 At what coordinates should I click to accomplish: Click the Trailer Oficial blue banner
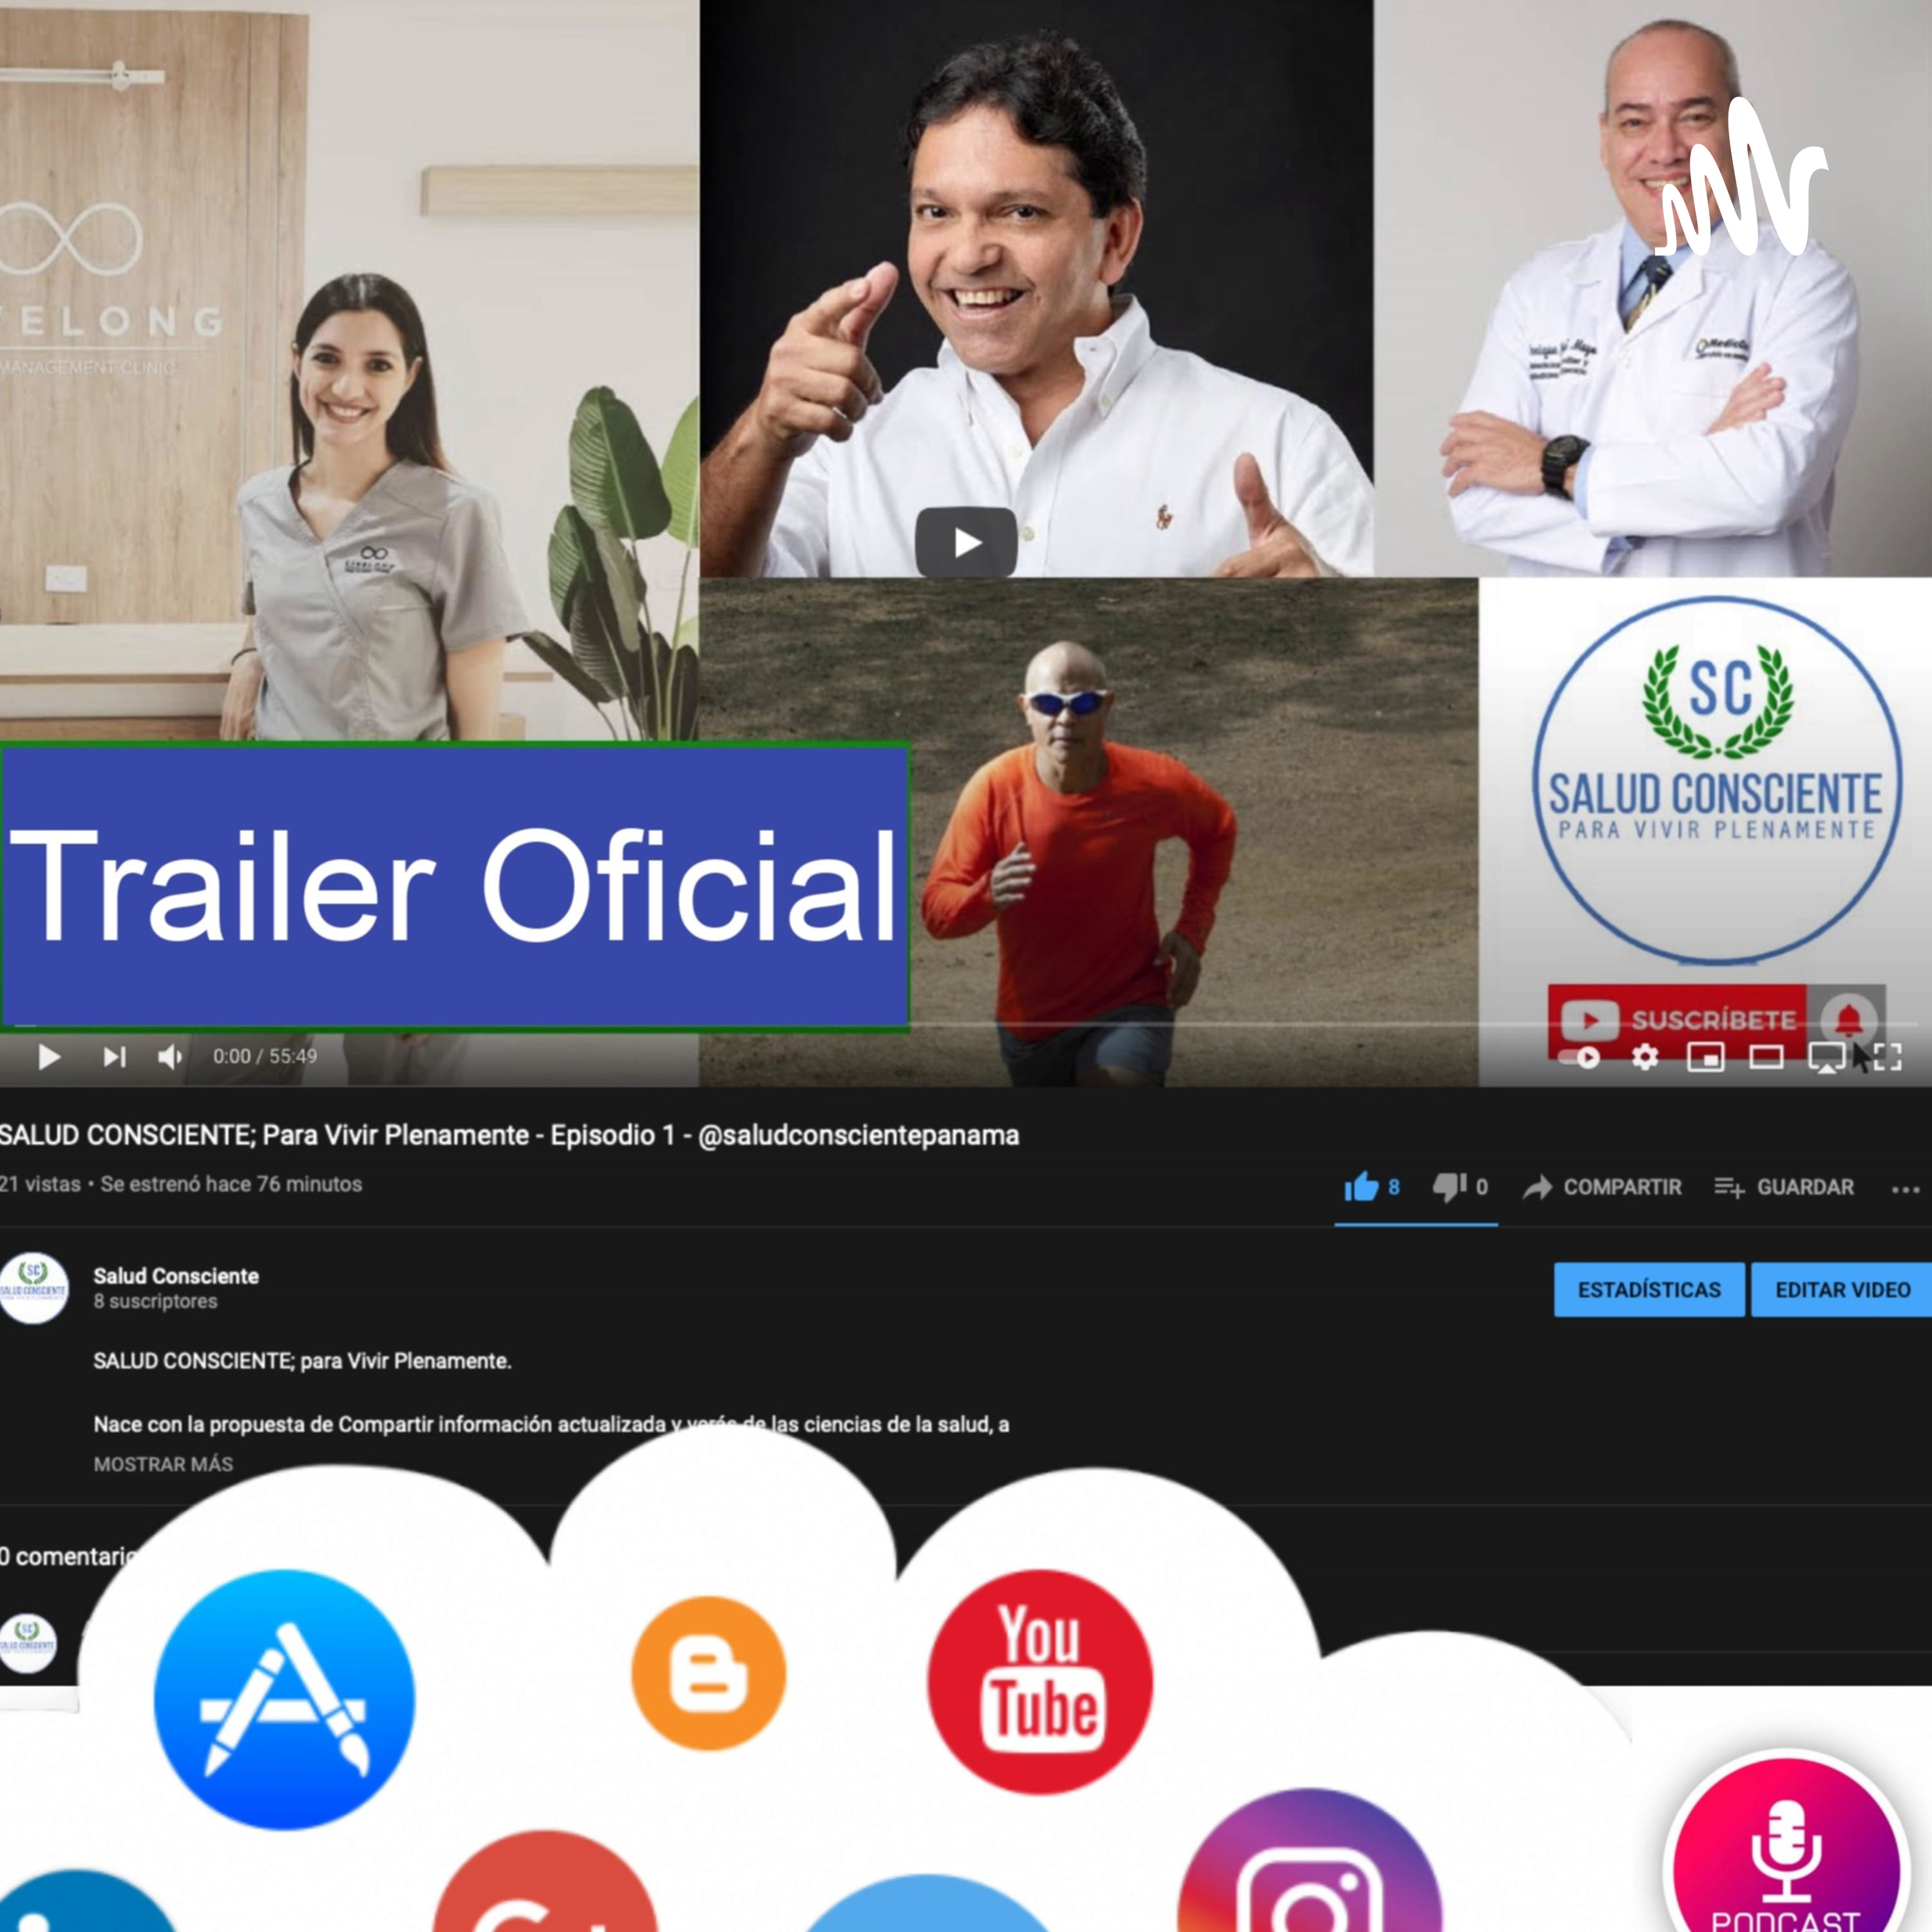tap(455, 886)
